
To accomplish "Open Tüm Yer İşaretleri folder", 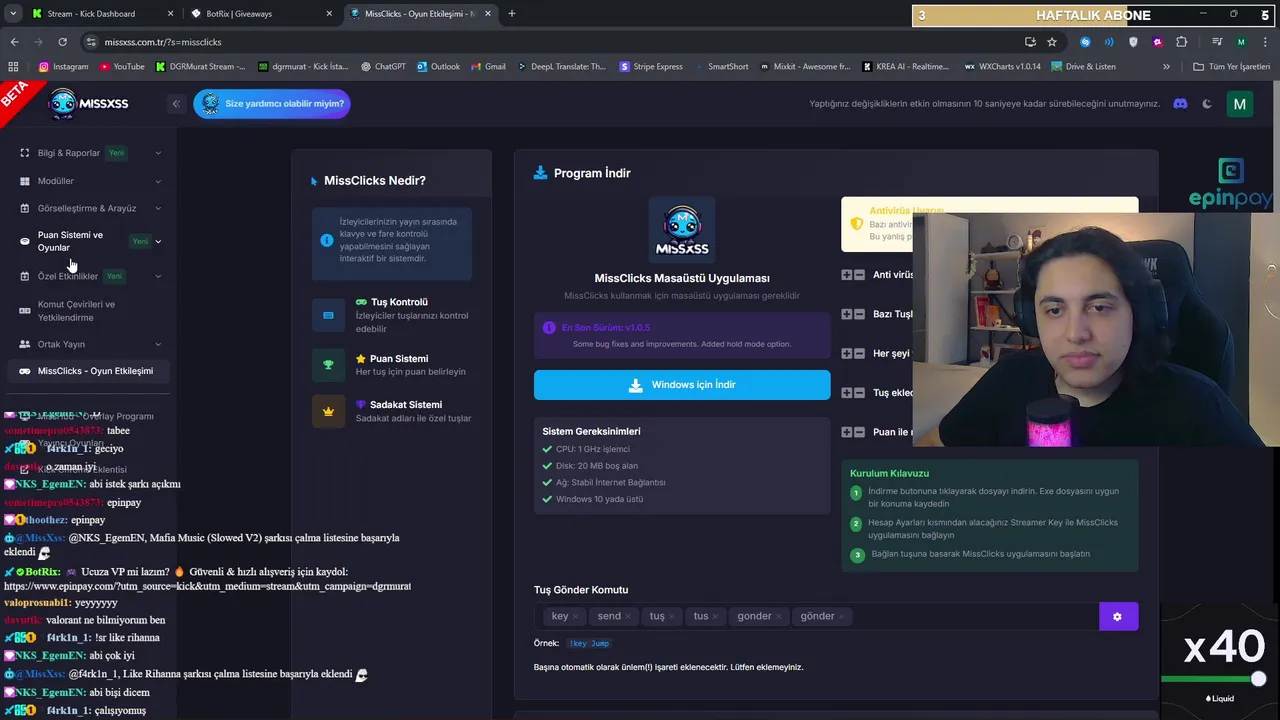I will click(1231, 67).
